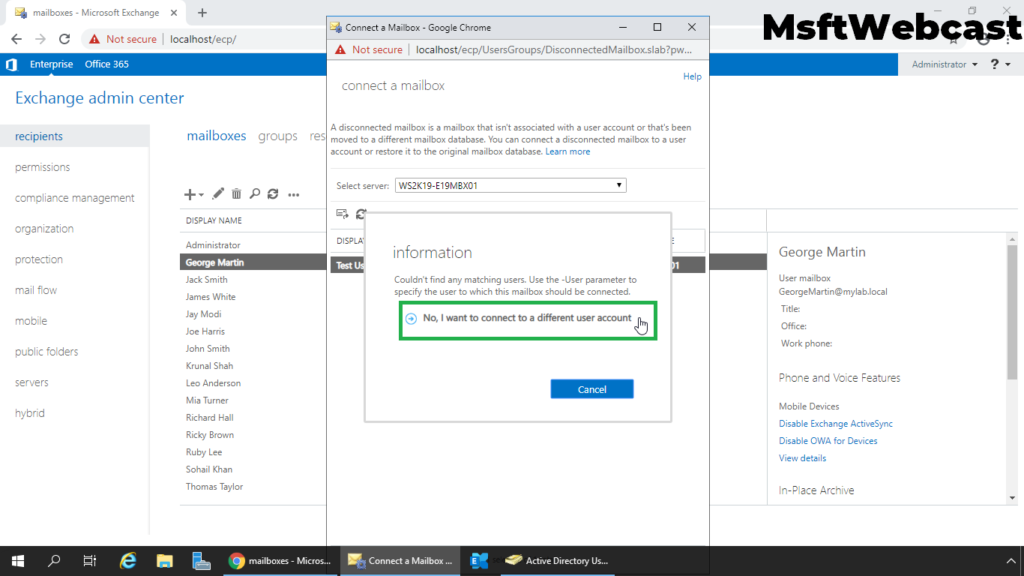The image size is (1024, 576).
Task: Click the browser reload button
Action: [64, 39]
